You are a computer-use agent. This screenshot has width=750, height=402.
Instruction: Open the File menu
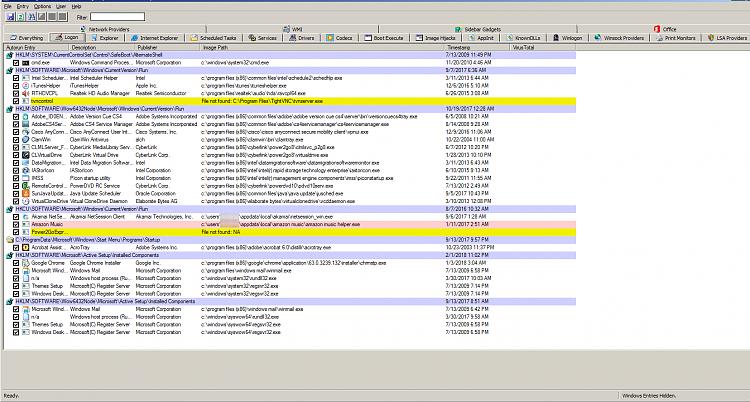[8, 6]
